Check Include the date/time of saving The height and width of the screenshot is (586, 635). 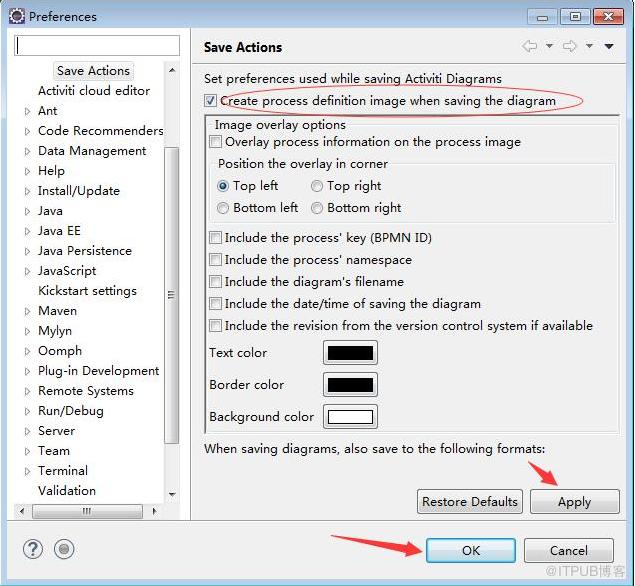215,303
